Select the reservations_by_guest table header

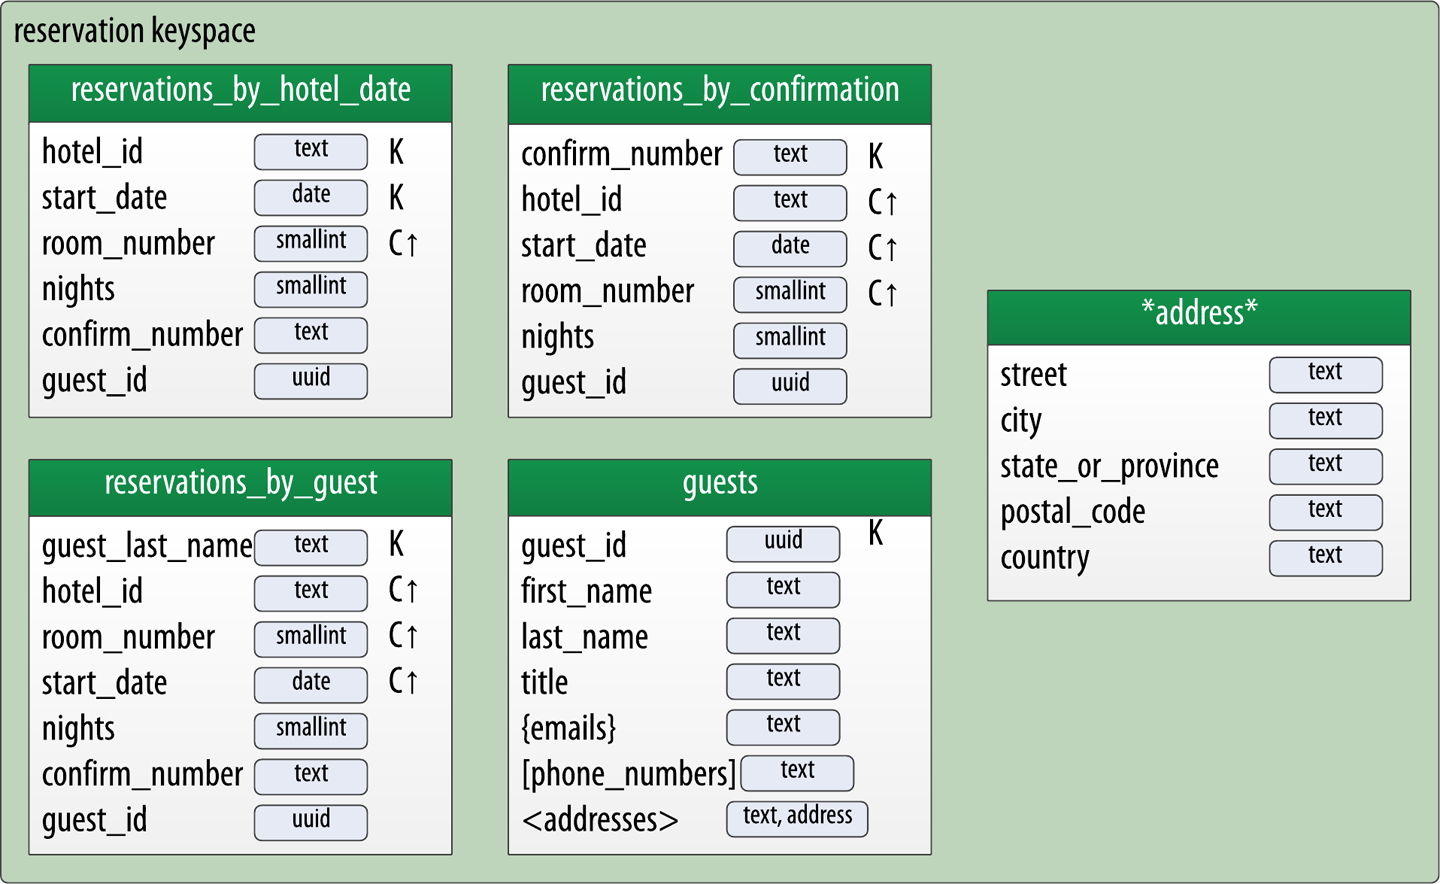240,487
